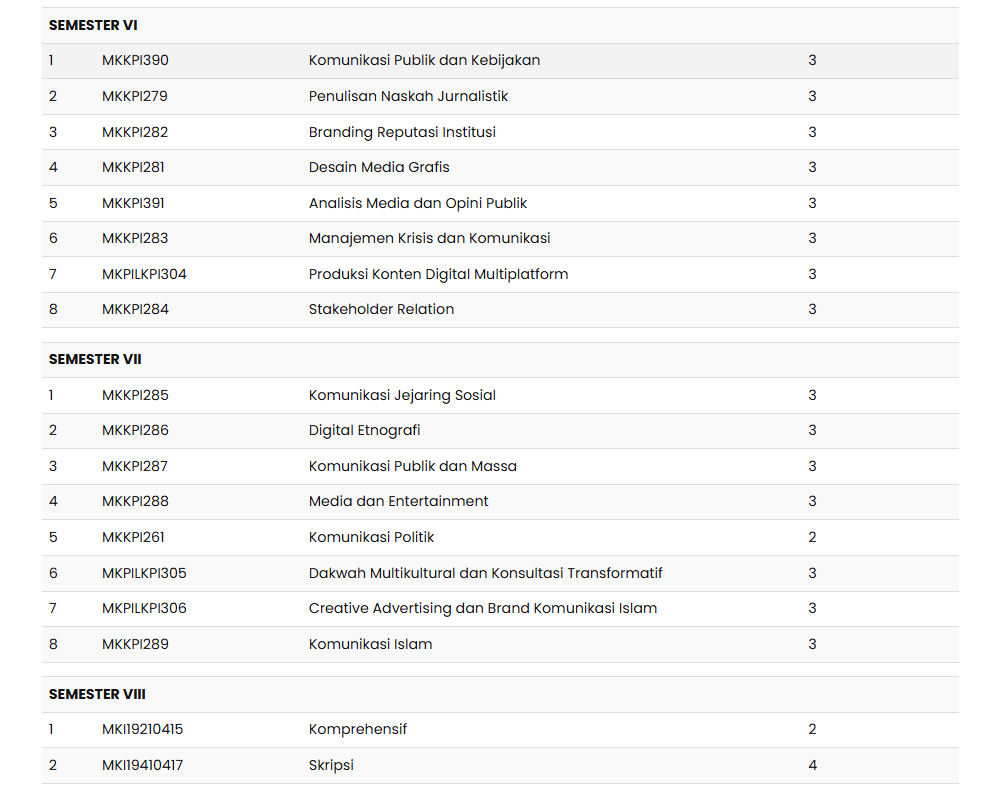Select course code MKKPI287

point(135,466)
